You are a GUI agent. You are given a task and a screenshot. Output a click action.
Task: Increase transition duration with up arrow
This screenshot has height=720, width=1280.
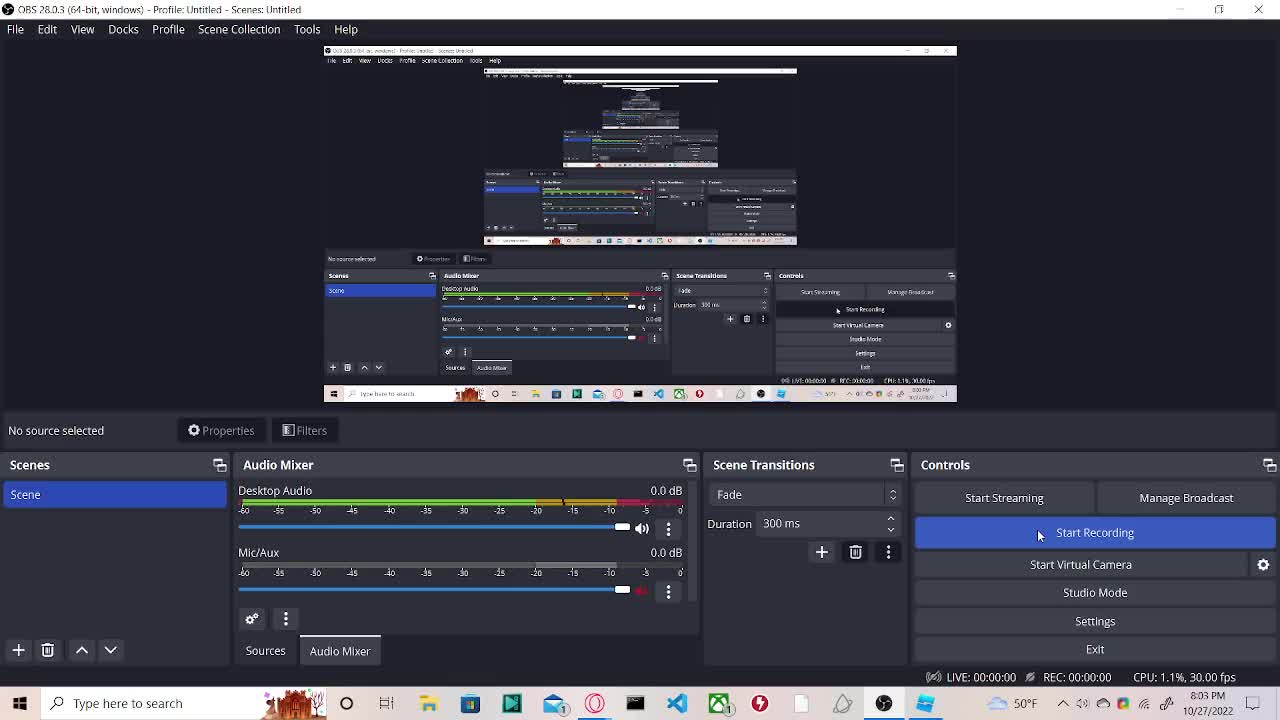[890, 519]
